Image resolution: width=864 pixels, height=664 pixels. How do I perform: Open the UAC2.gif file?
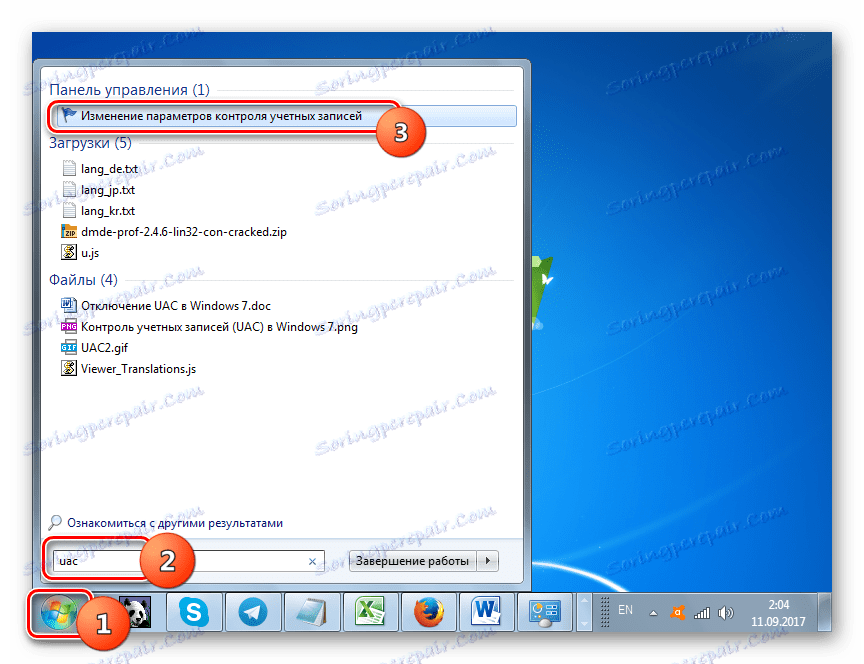[104, 348]
